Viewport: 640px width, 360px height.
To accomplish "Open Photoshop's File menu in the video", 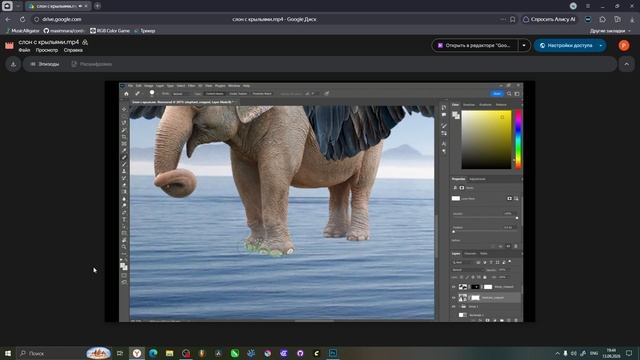I will (x=131, y=86).
